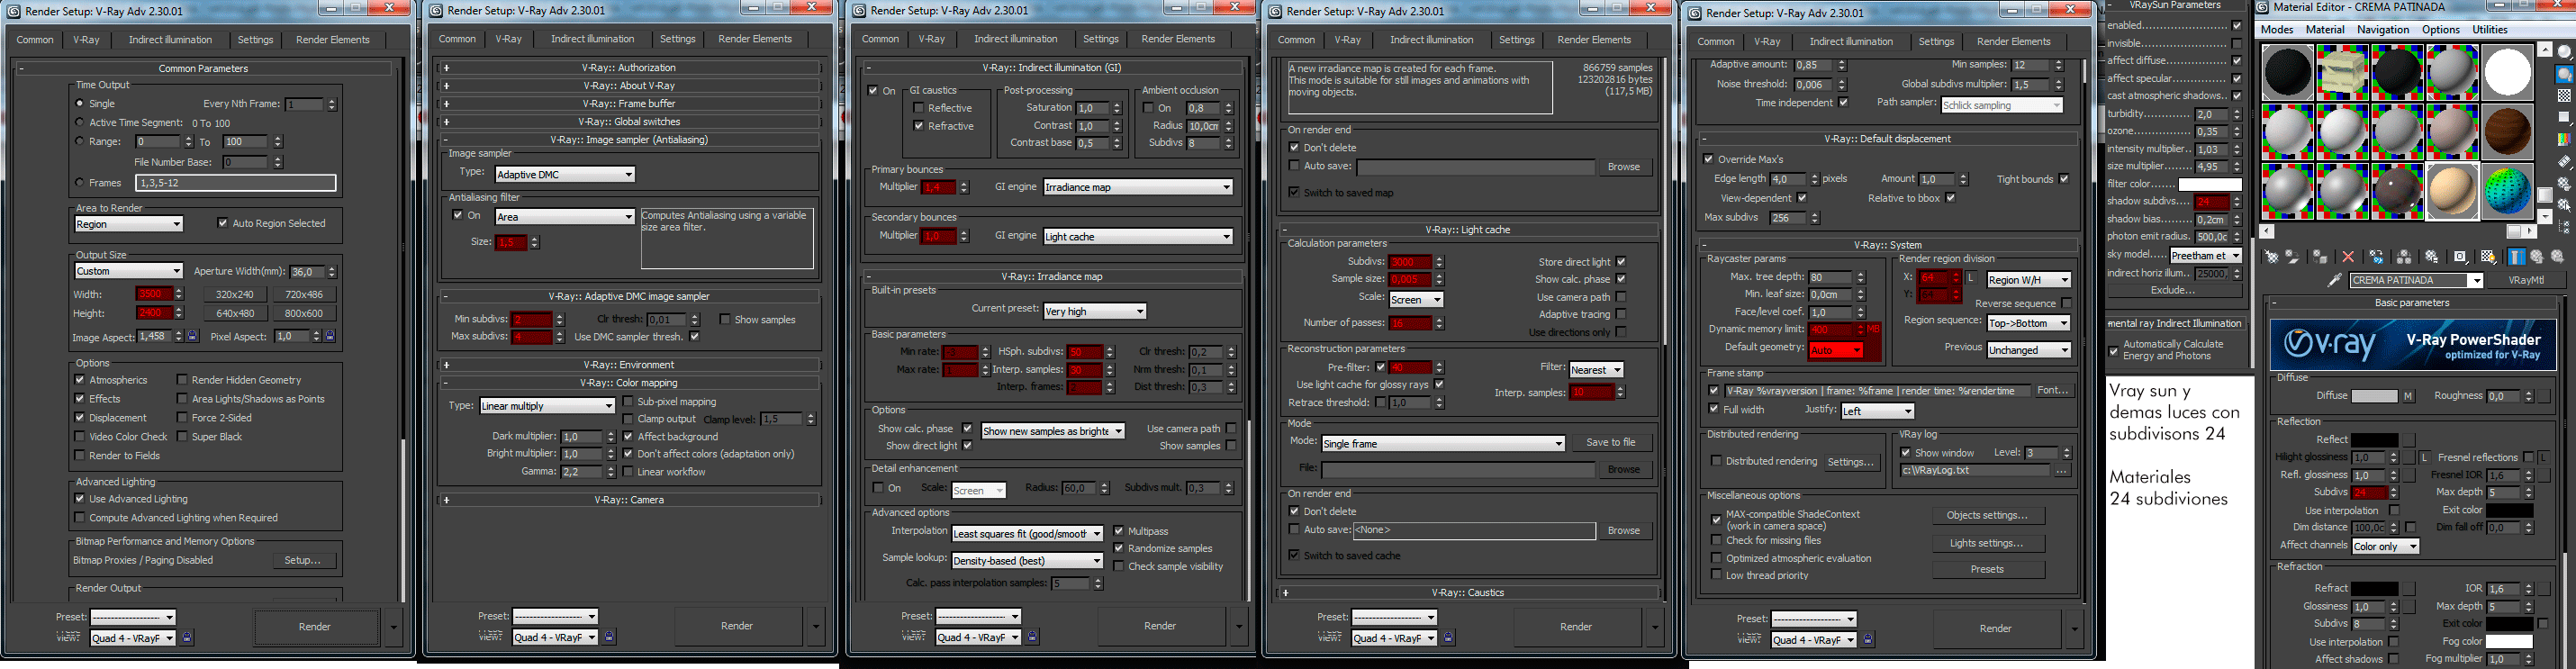2576x669 pixels.
Task: Click Video Color Check color-bars icon
Action: tap(2565, 140)
